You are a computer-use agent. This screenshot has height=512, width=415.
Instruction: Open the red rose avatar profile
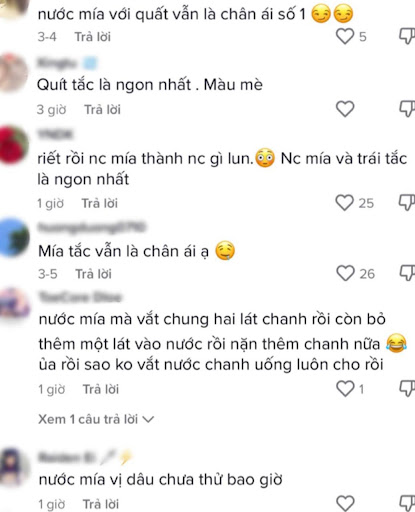click(13, 145)
